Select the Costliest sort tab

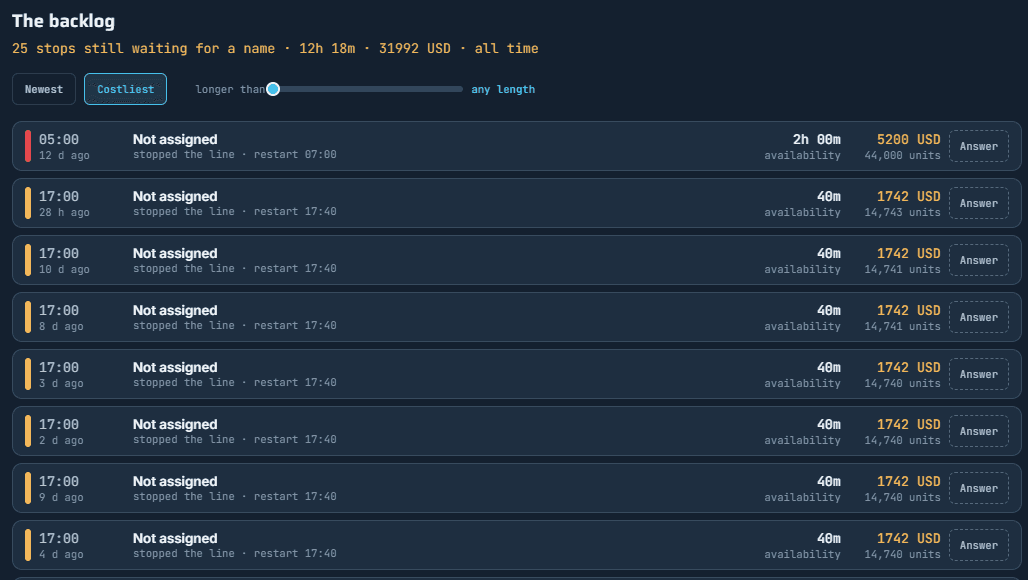[x=125, y=89]
